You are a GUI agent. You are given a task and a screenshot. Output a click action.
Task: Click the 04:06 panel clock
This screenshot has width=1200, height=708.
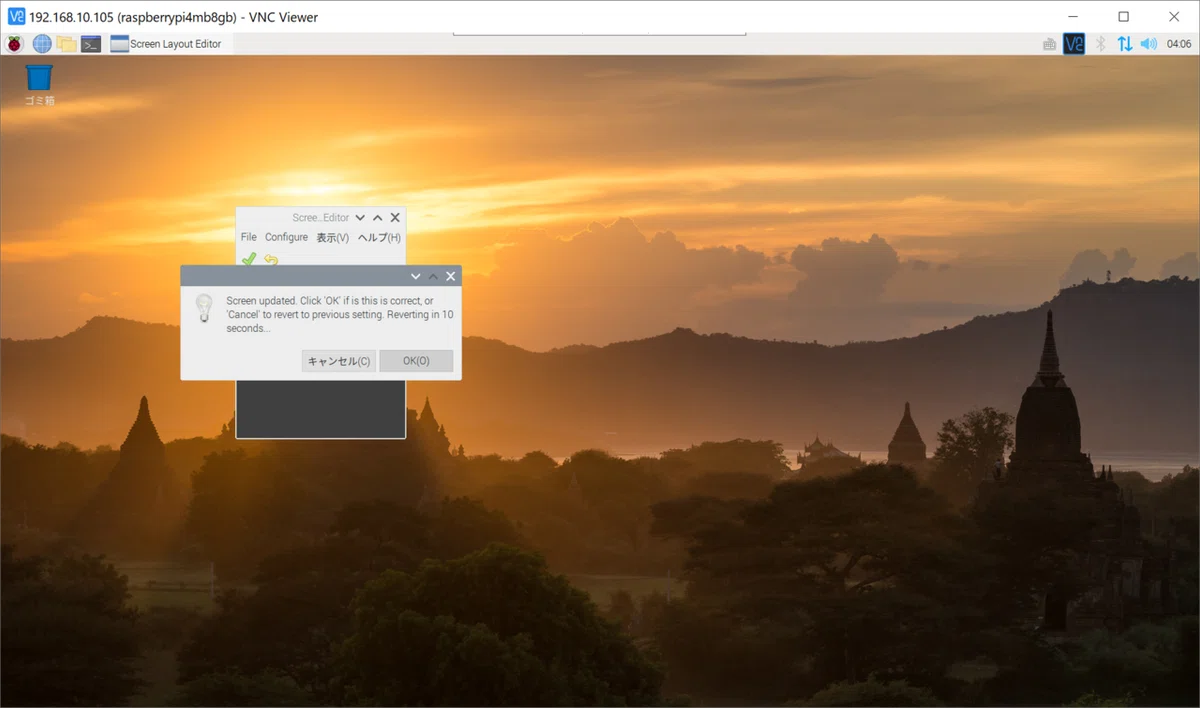(1178, 44)
